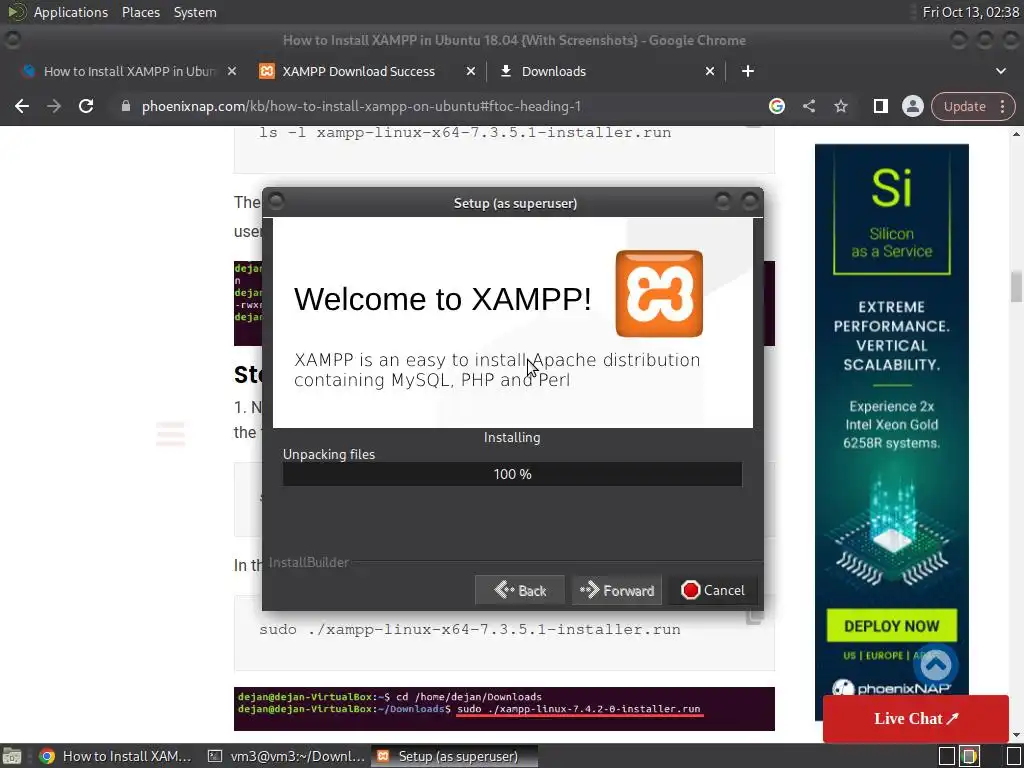1024x768 pixels.
Task: Click the DEPLOY NOW ad button
Action: 891,626
